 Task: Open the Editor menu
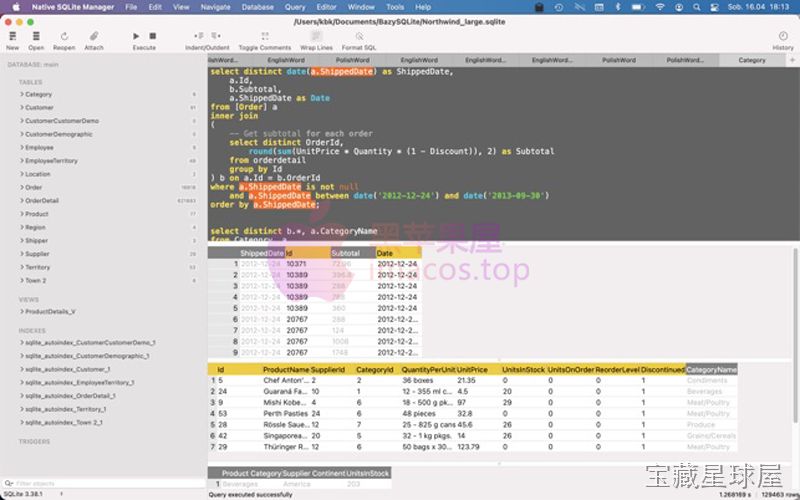click(327, 7)
